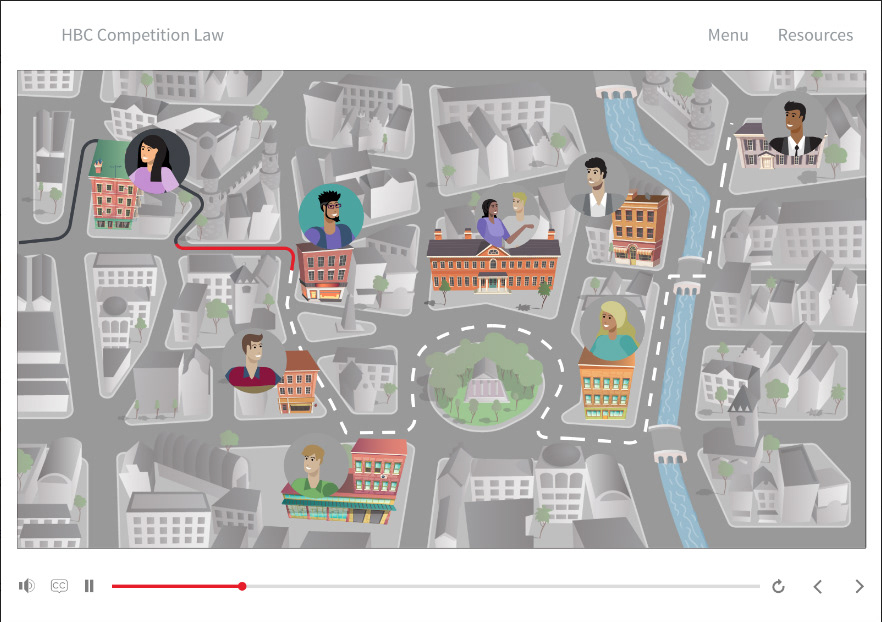
Task: Select the blond man in green shirt avatar
Action: coord(316,466)
